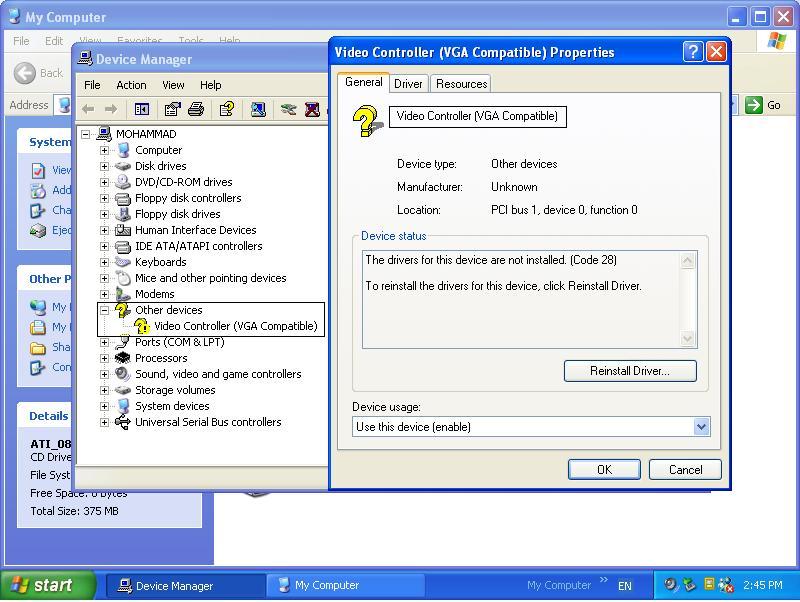The width and height of the screenshot is (800, 602).
Task: Click the Cancel button in the Properties dialog
Action: point(685,469)
